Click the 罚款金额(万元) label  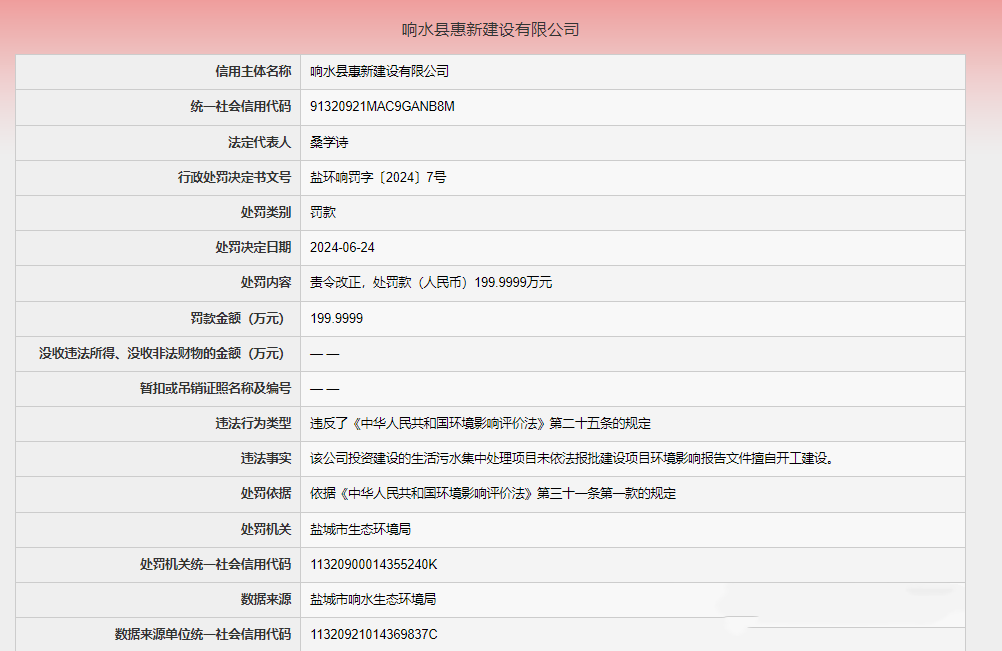[x=238, y=318]
